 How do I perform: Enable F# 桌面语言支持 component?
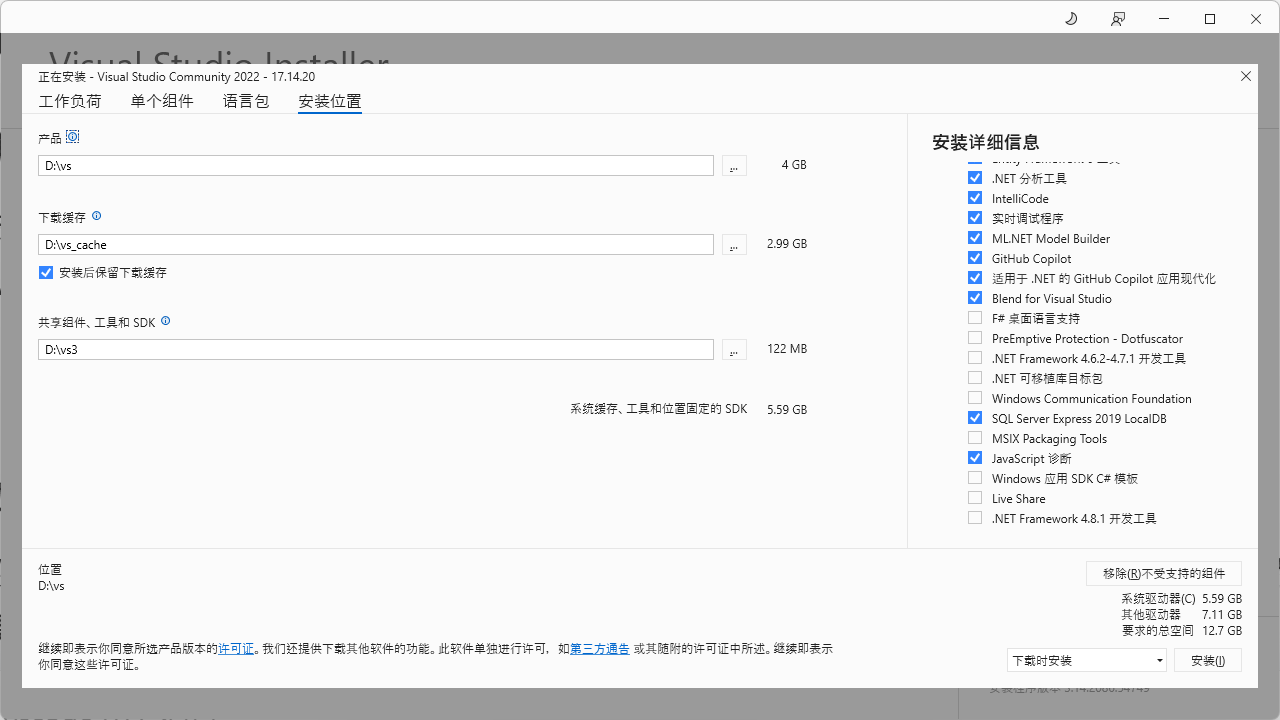coord(974,317)
